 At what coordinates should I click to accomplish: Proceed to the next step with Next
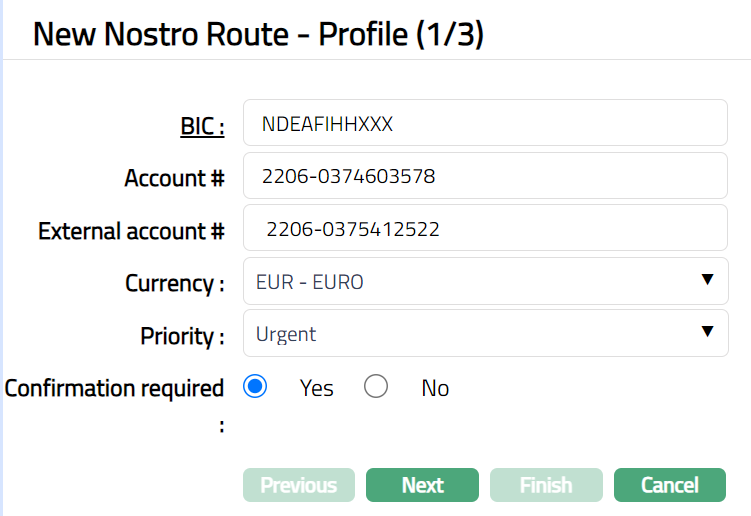422,485
